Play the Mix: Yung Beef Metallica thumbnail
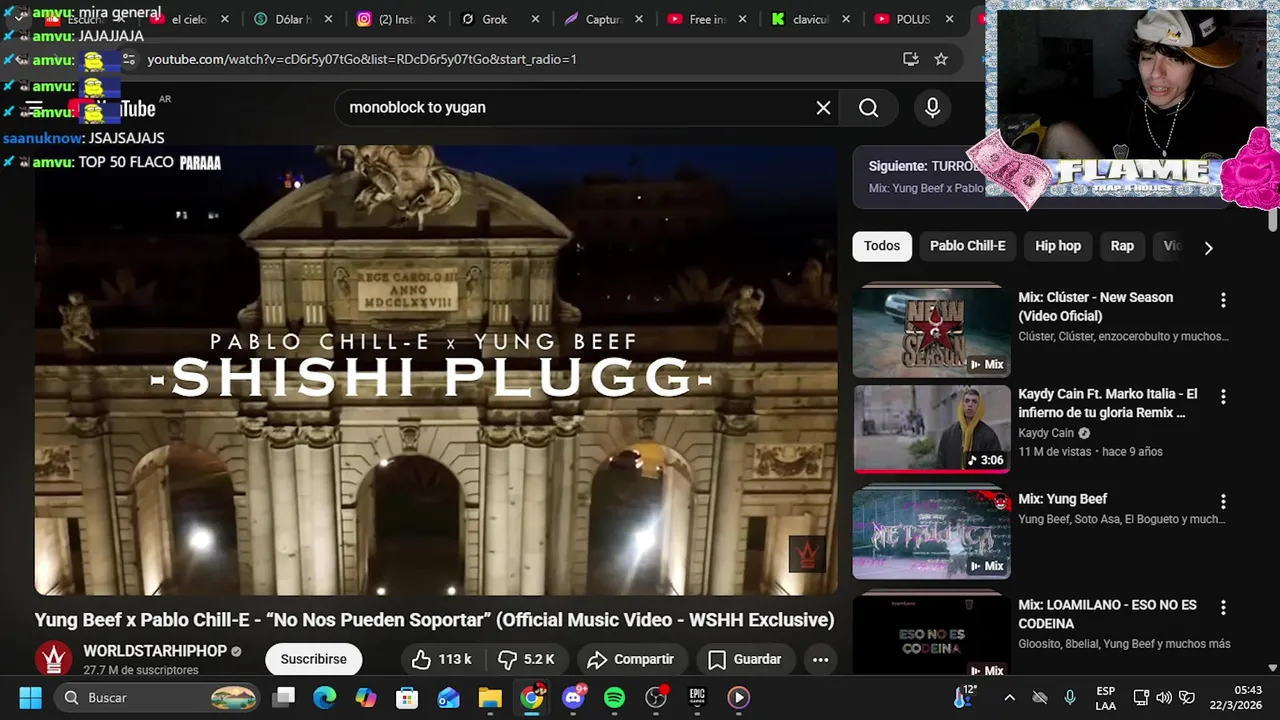Viewport: 1280px width, 720px height. [x=931, y=533]
